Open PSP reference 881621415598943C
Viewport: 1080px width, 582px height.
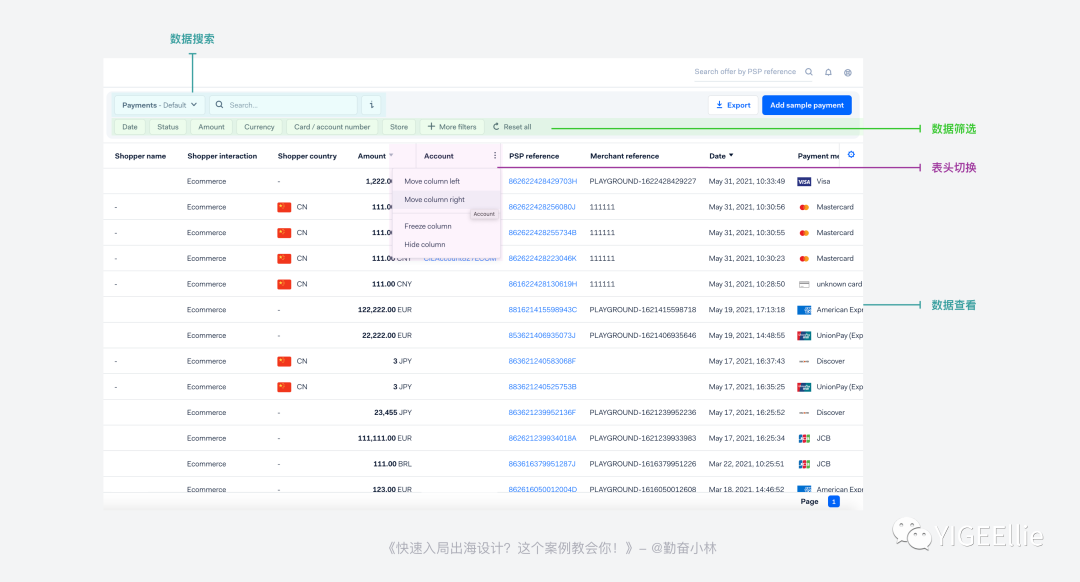click(543, 310)
